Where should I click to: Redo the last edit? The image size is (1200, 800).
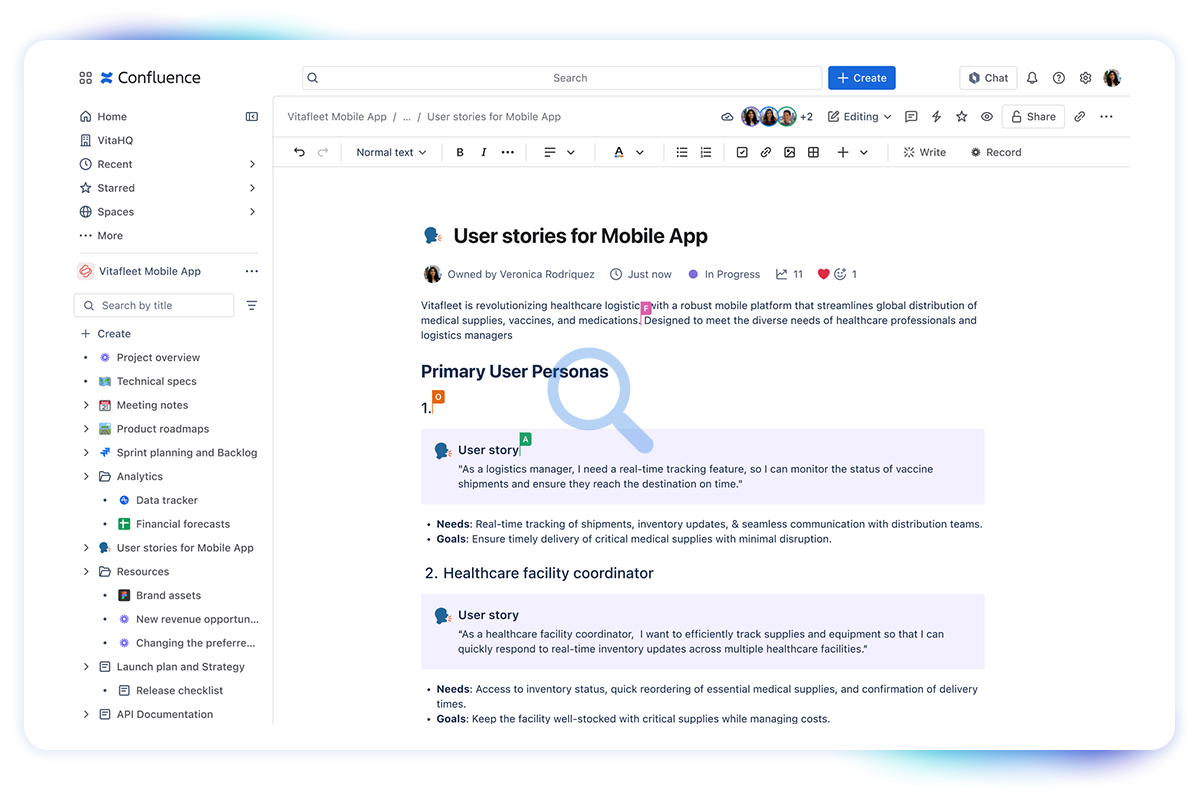pyautogui.click(x=323, y=152)
